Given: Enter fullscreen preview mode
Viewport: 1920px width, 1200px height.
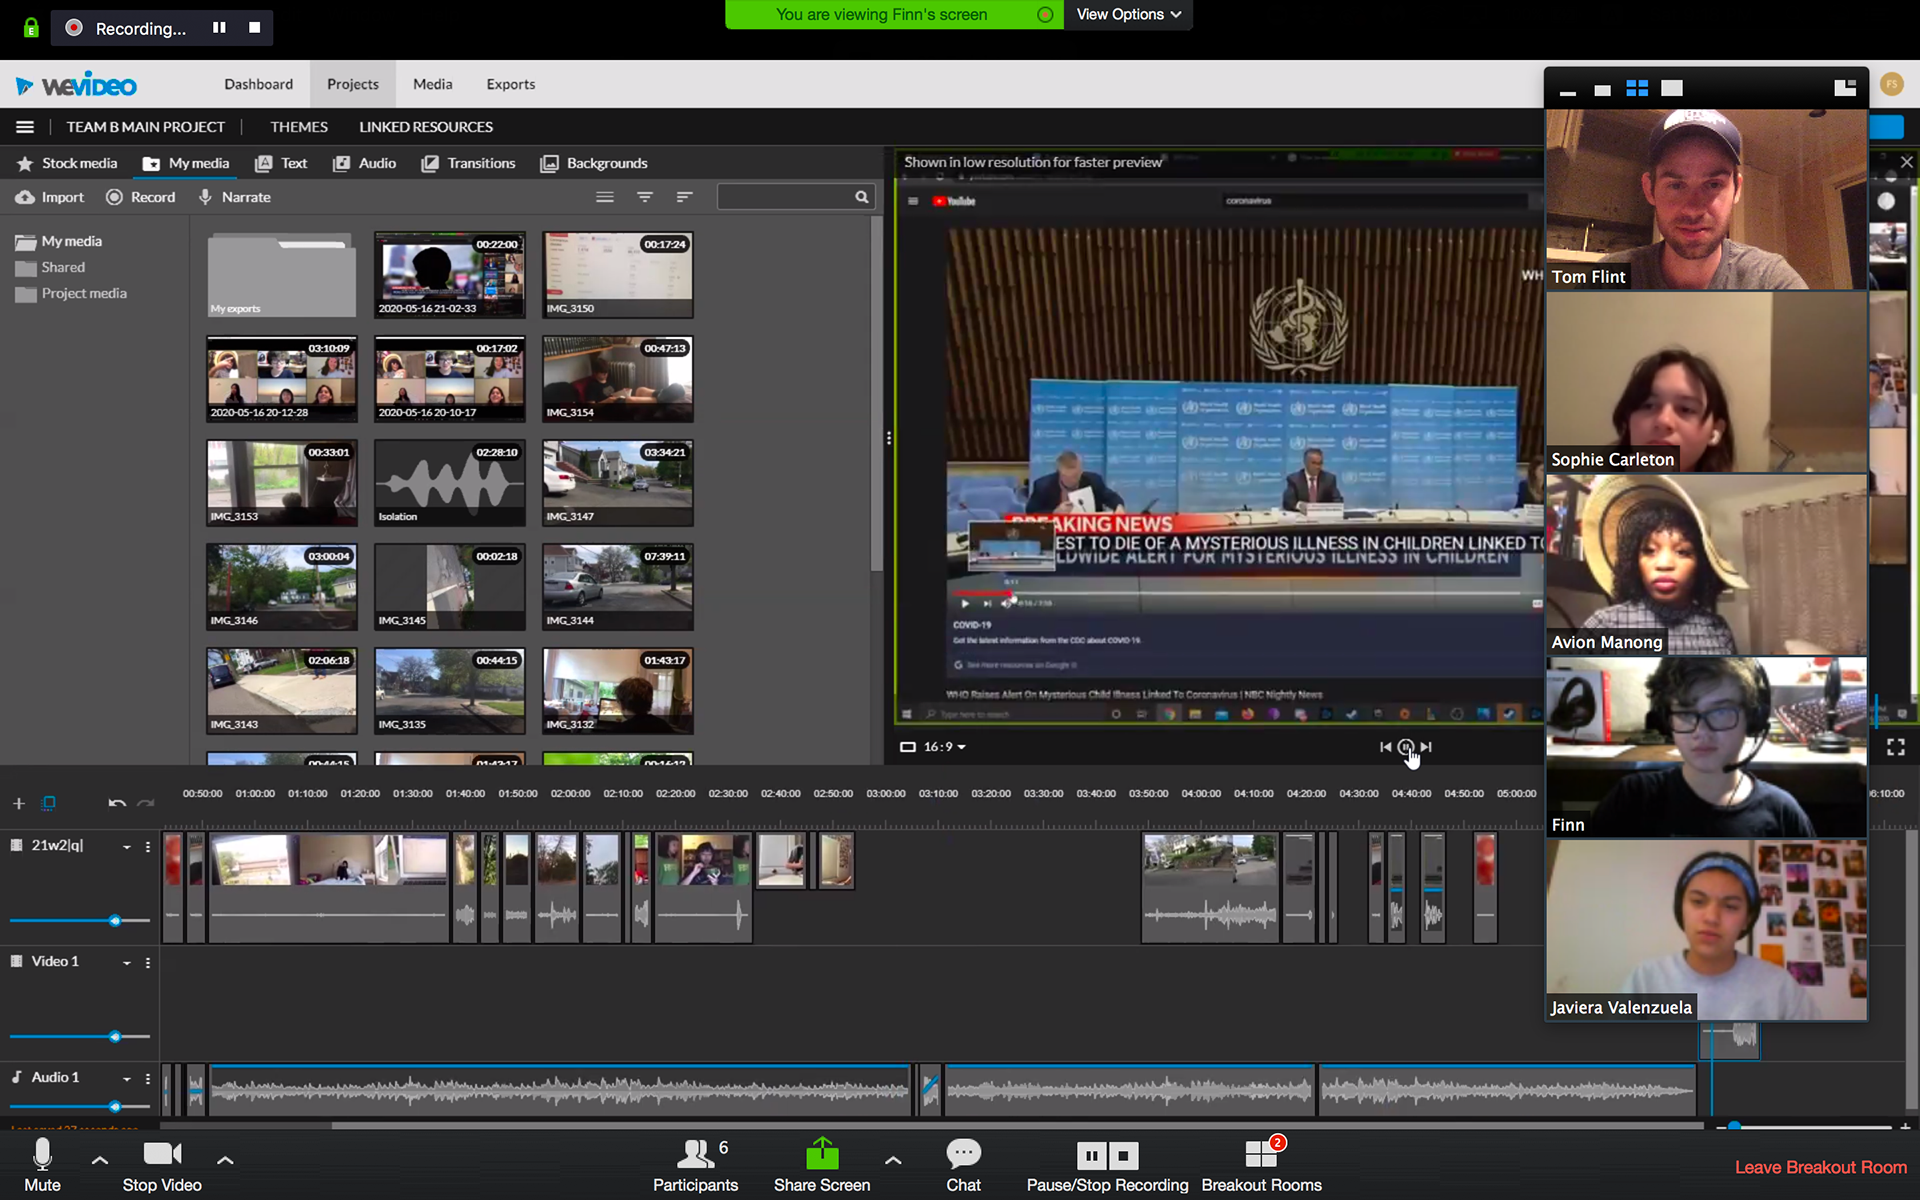Looking at the screenshot, I should (1895, 747).
